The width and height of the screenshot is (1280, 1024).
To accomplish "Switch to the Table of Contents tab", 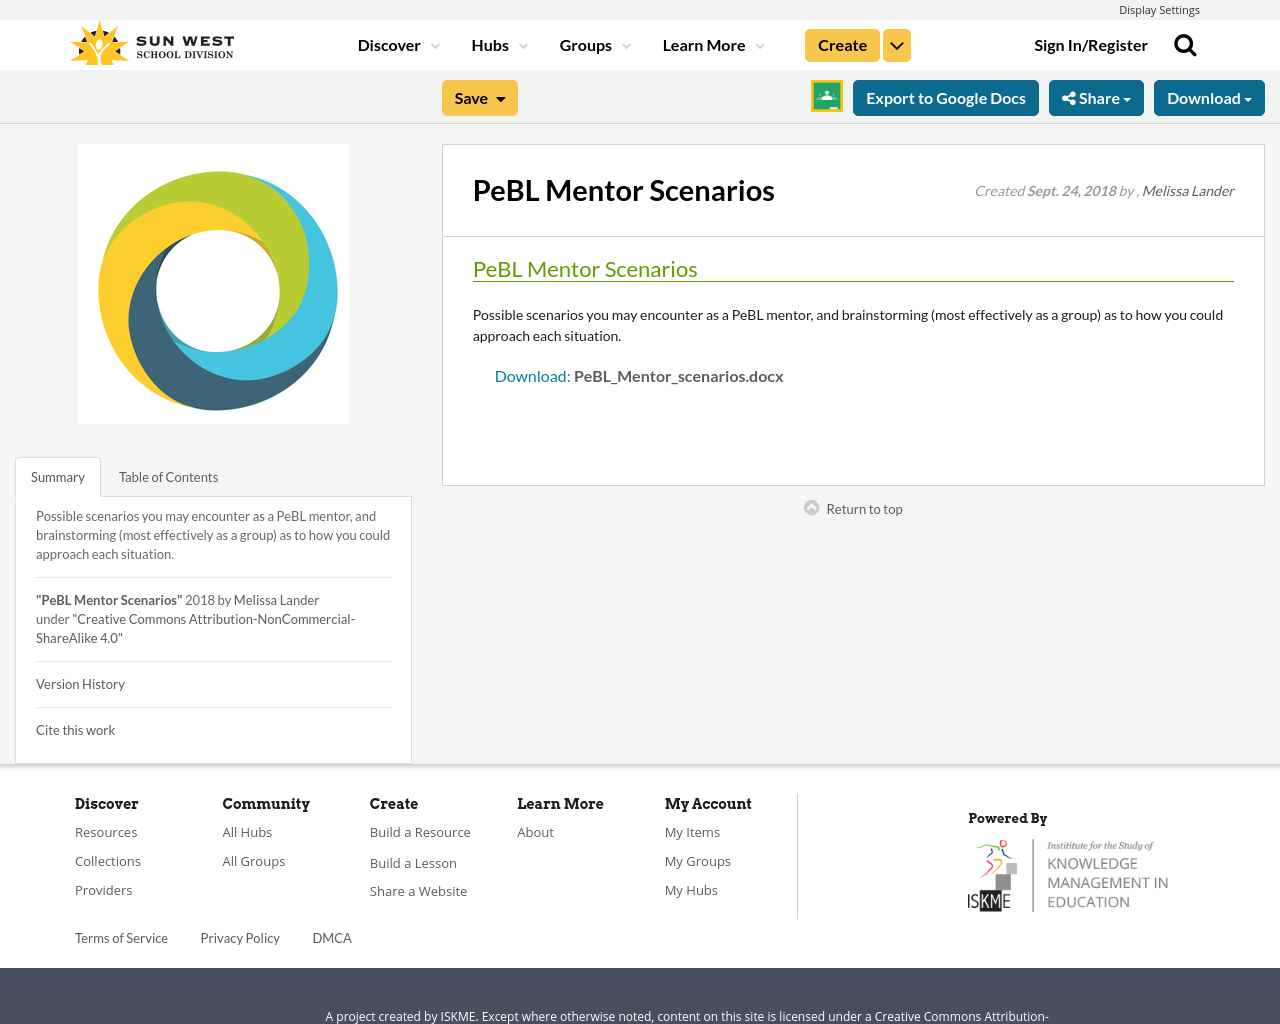I will click(x=167, y=476).
